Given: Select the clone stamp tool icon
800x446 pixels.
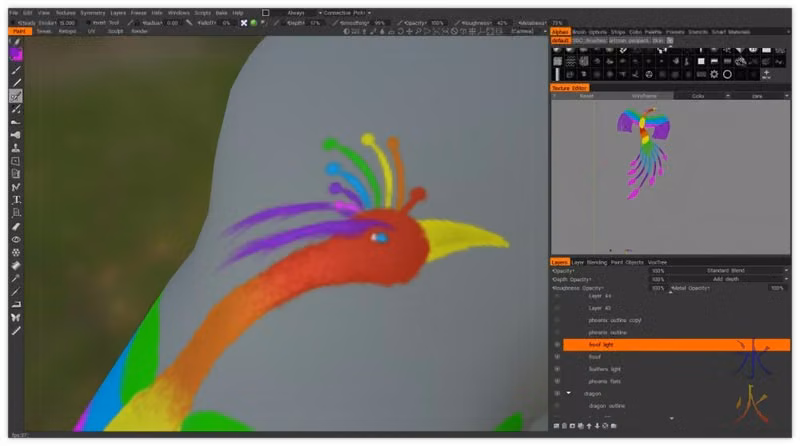Looking at the screenshot, I should coord(16,148).
